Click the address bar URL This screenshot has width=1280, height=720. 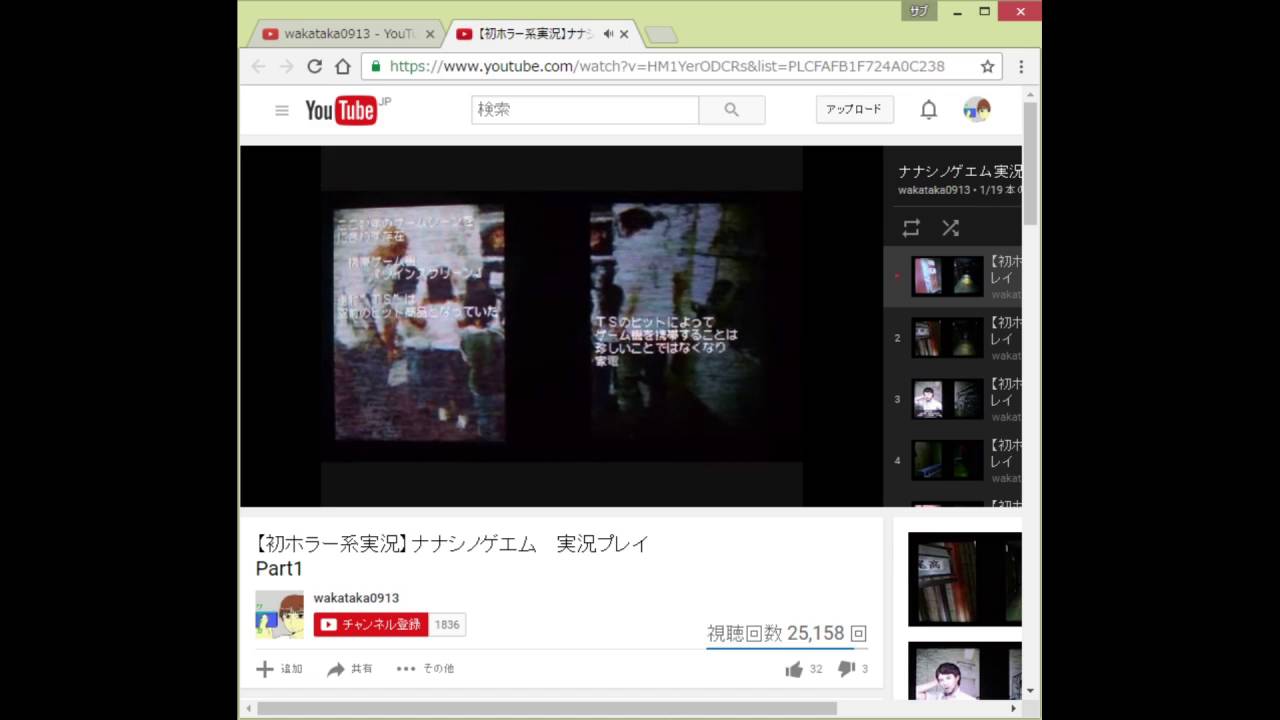click(667, 66)
